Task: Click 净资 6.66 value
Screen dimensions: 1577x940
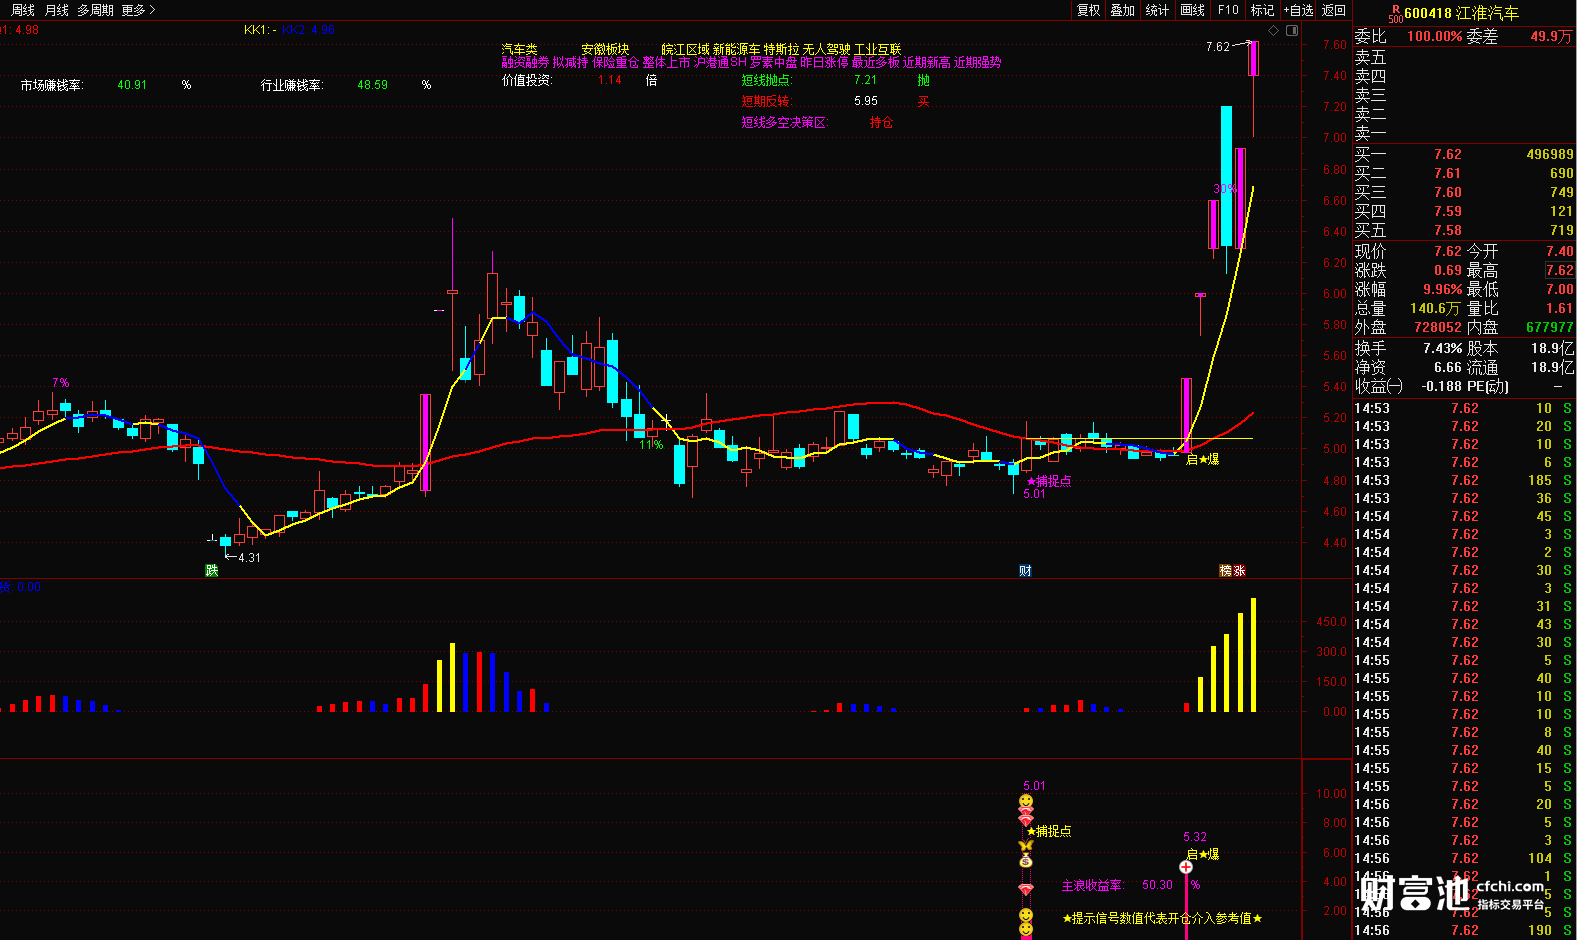Action: (1448, 367)
